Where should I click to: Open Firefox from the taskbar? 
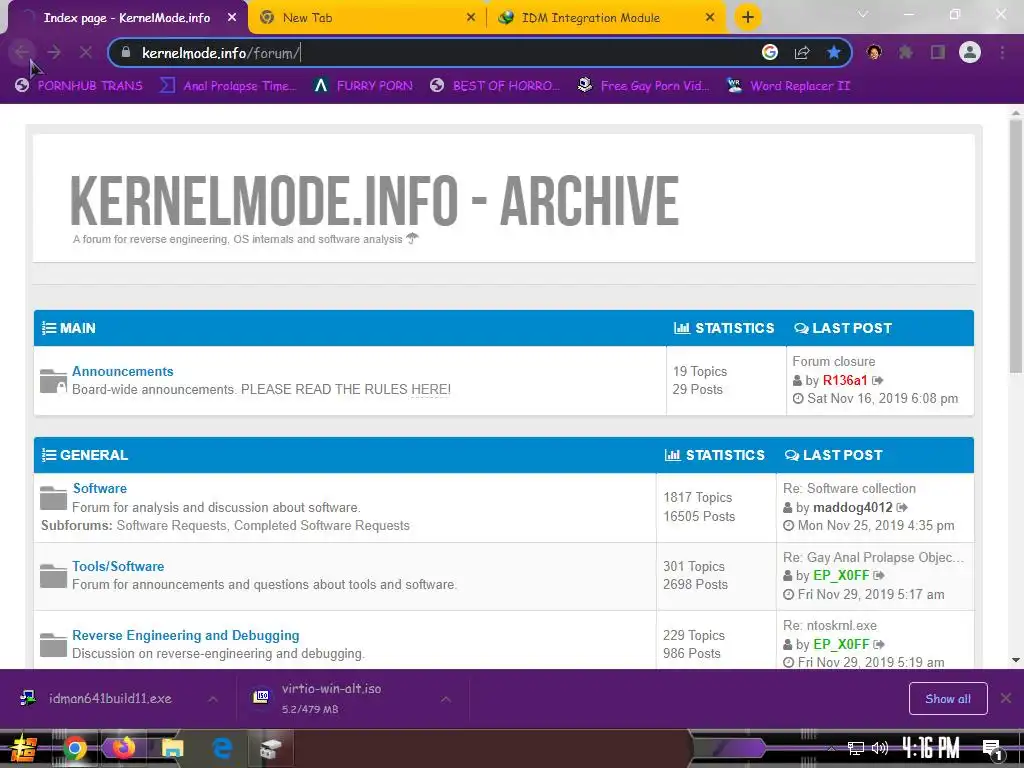[x=123, y=748]
